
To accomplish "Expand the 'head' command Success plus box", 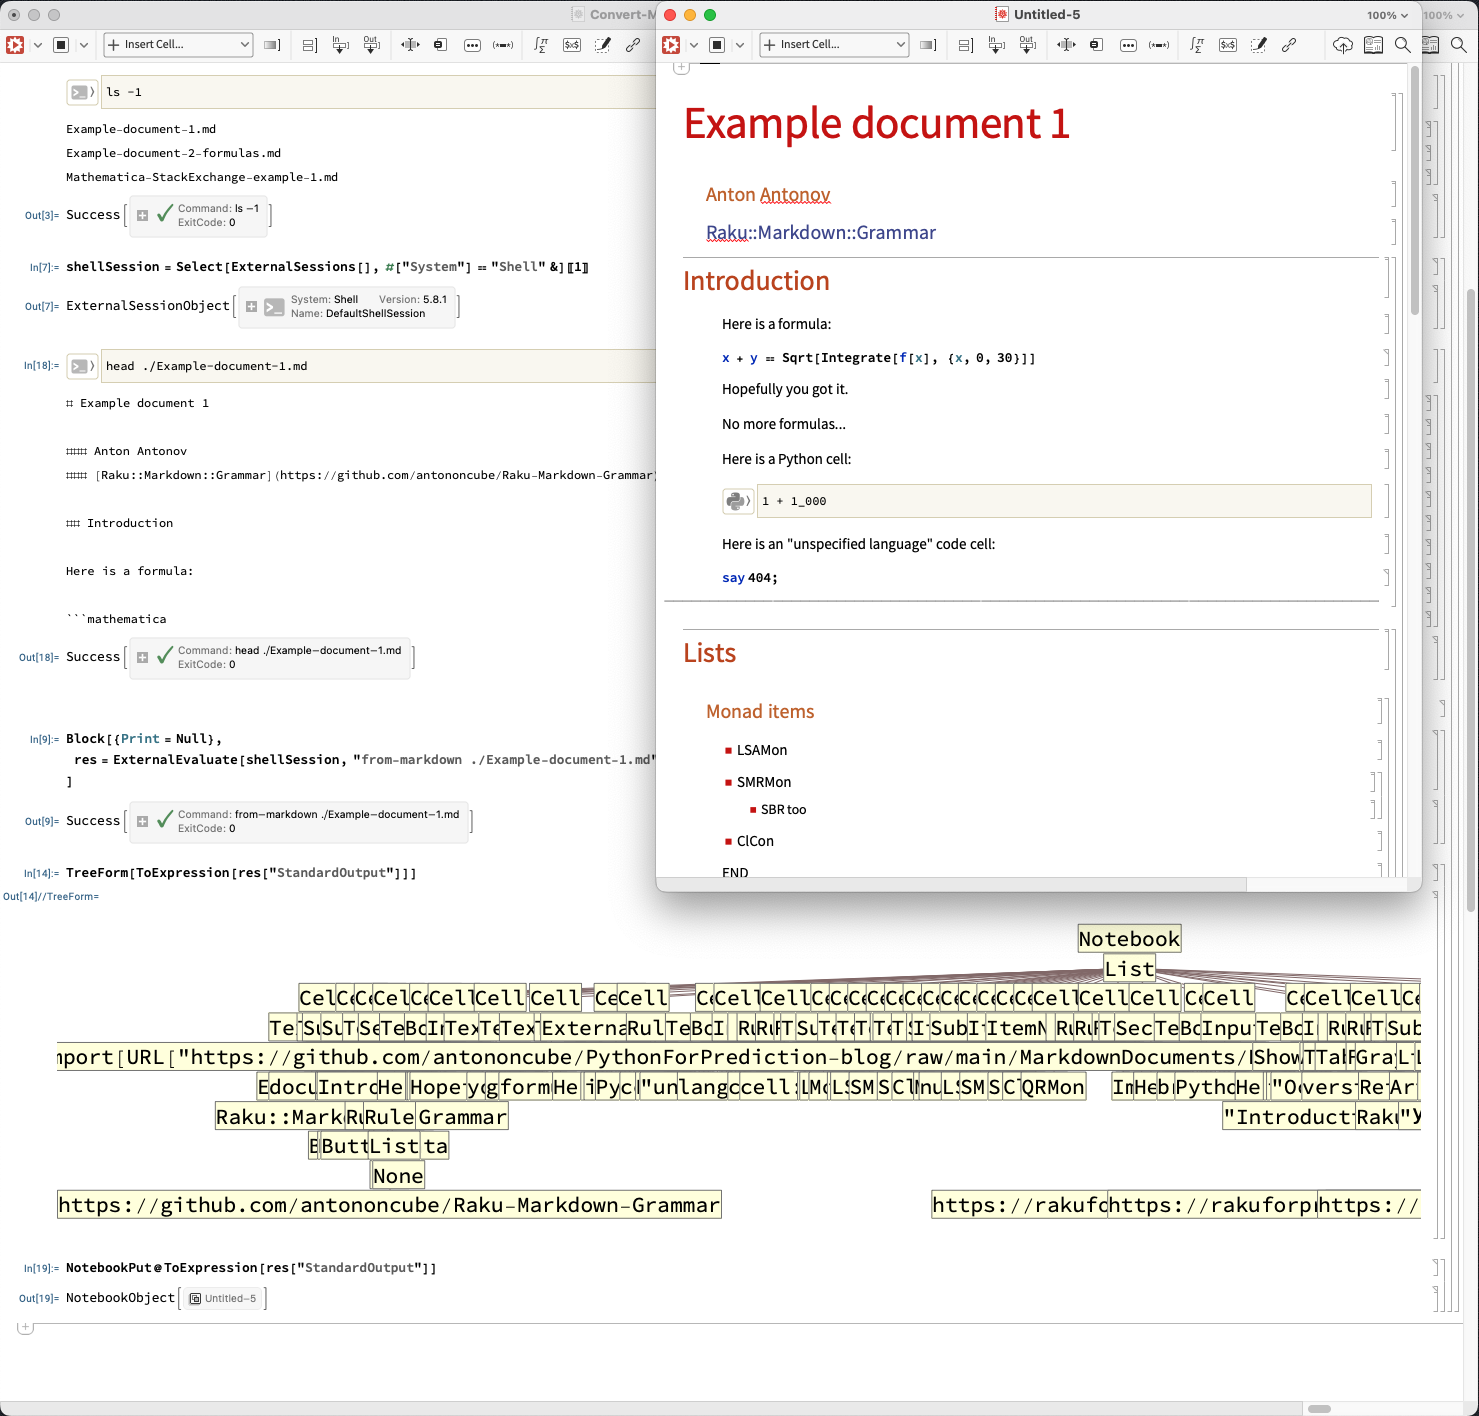I will point(142,657).
